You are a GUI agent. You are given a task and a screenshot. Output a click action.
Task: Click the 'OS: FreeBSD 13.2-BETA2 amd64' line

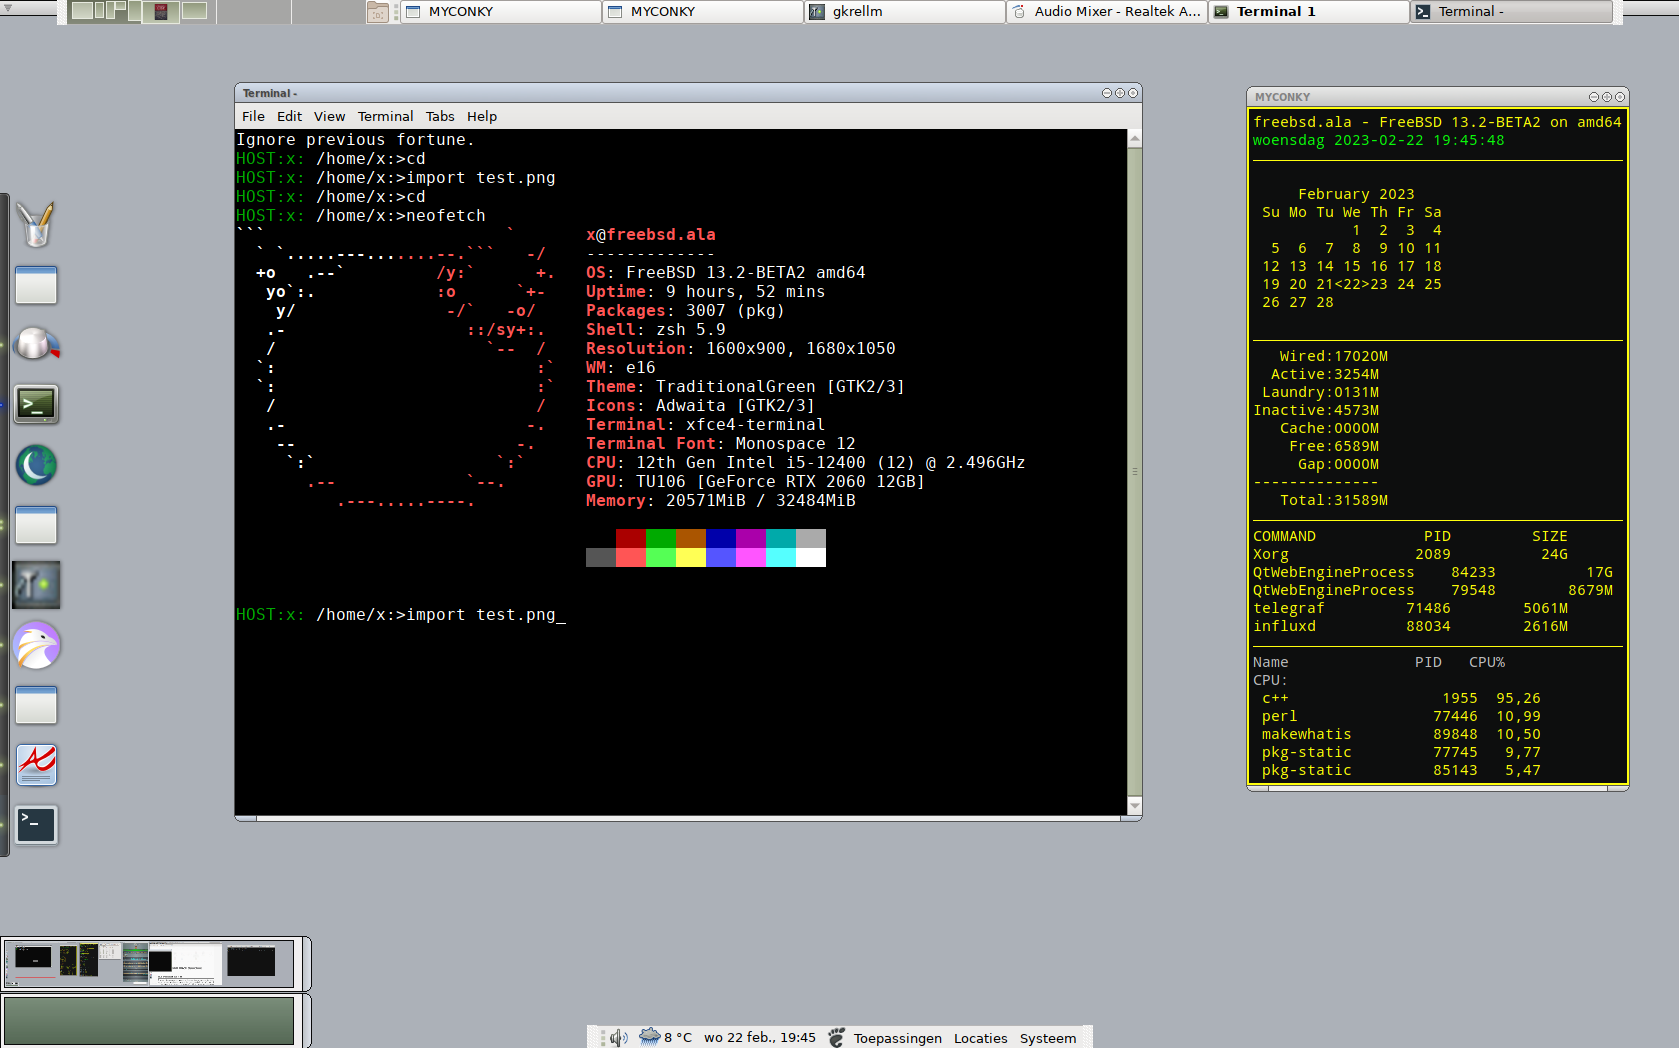click(726, 272)
